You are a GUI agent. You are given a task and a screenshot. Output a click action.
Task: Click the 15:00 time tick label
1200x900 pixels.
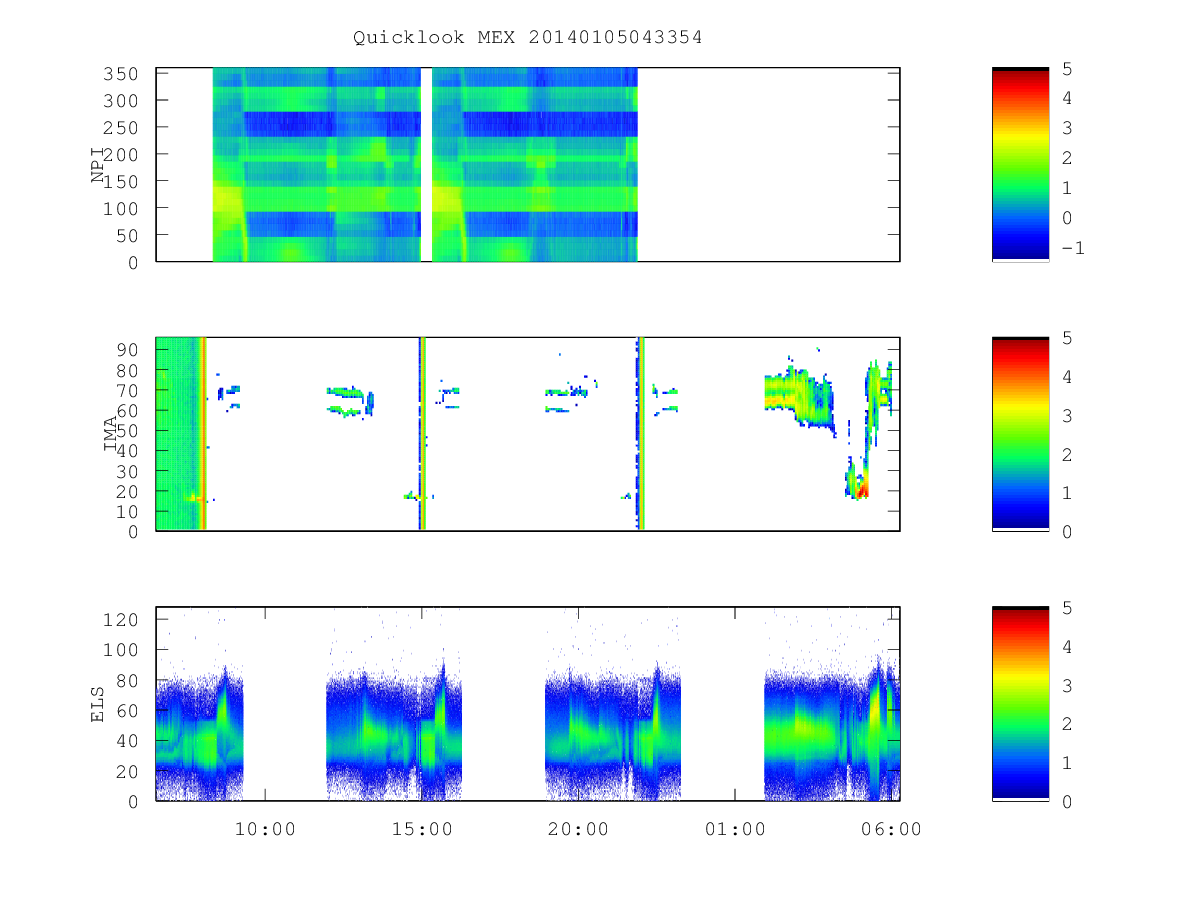pos(421,829)
